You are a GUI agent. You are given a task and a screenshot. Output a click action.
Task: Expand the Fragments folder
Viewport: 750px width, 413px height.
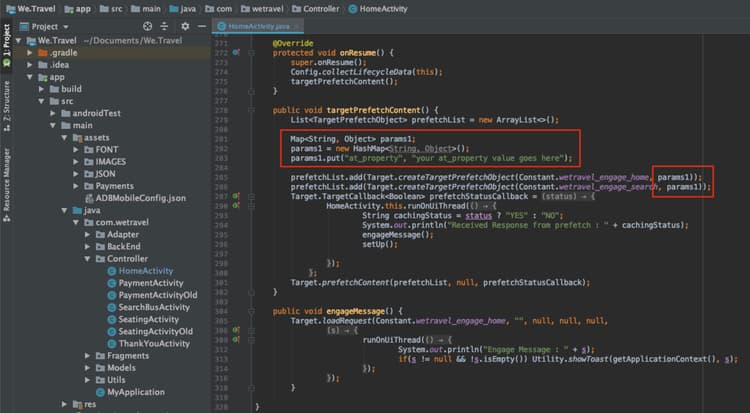[87, 355]
